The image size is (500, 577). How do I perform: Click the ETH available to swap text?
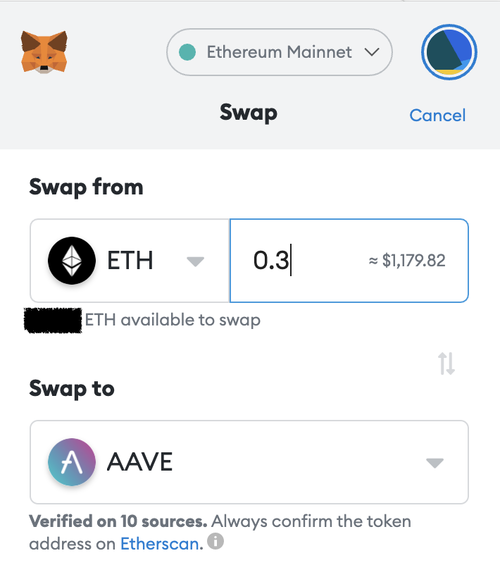[x=173, y=320]
